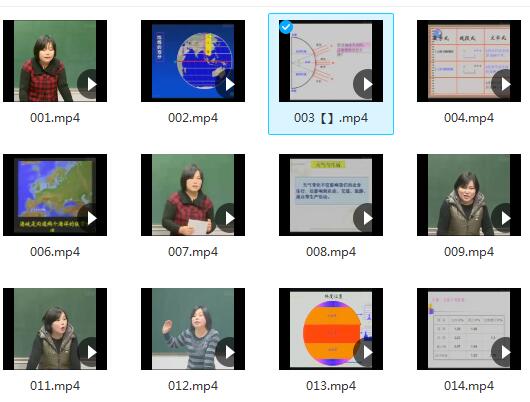Click the 001.mp4 file name
The image size is (530, 402).
pyautogui.click(x=55, y=118)
